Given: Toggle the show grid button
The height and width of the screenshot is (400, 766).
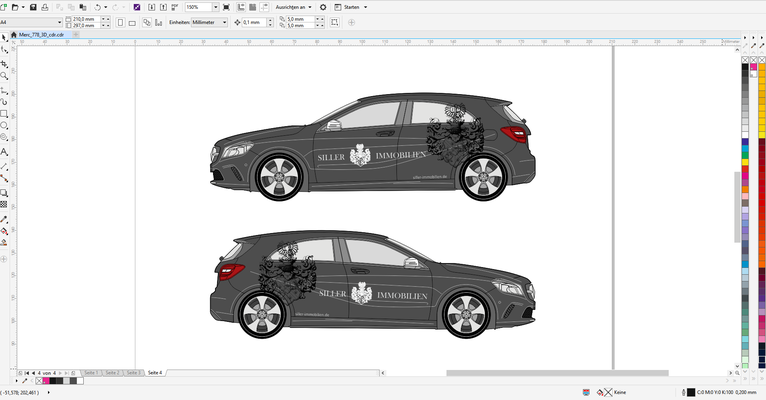Looking at the screenshot, I should coord(253,7).
